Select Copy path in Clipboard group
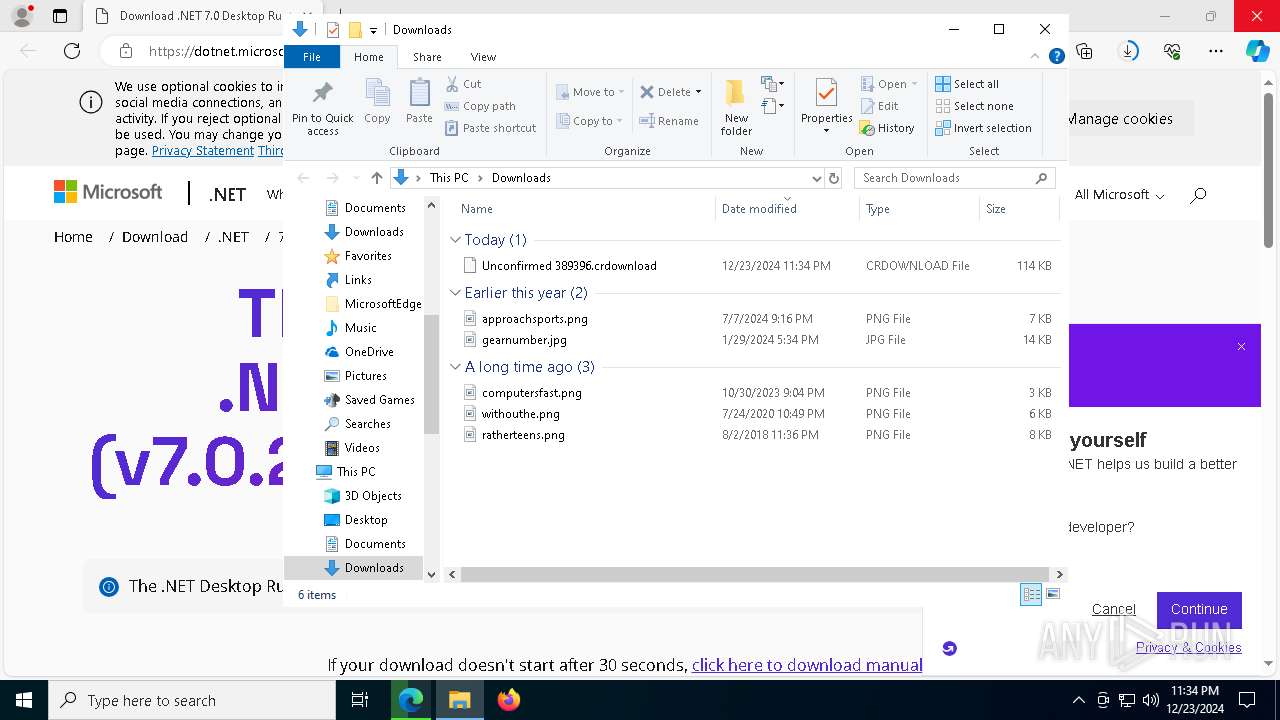 click(480, 106)
